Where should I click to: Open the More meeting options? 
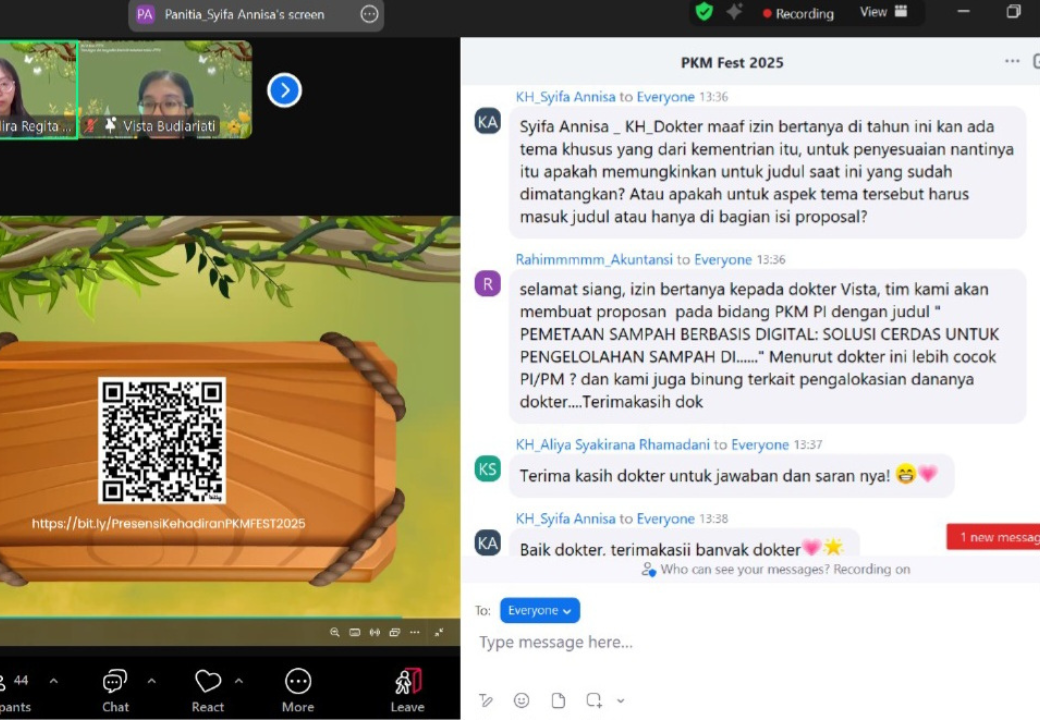pos(298,691)
